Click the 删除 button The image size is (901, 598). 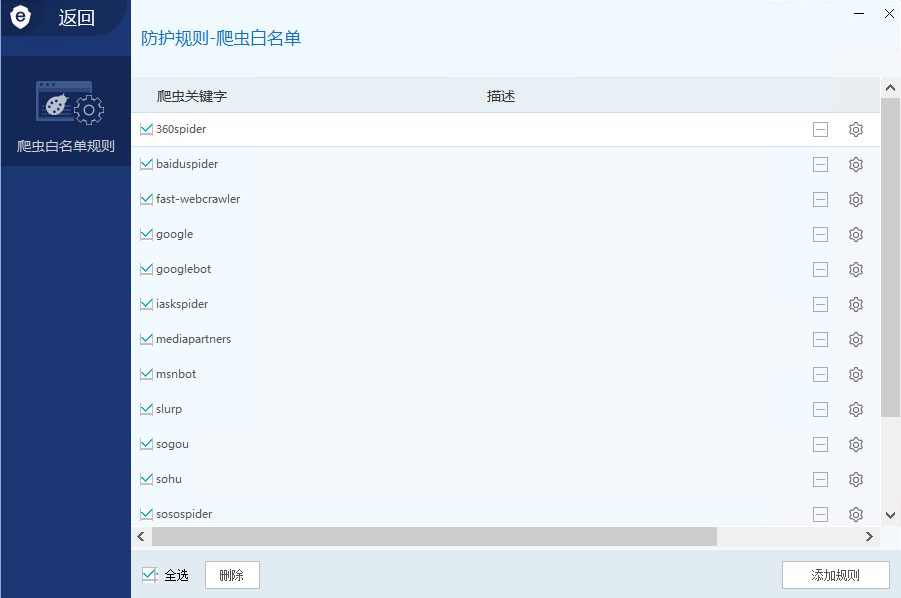pos(232,575)
